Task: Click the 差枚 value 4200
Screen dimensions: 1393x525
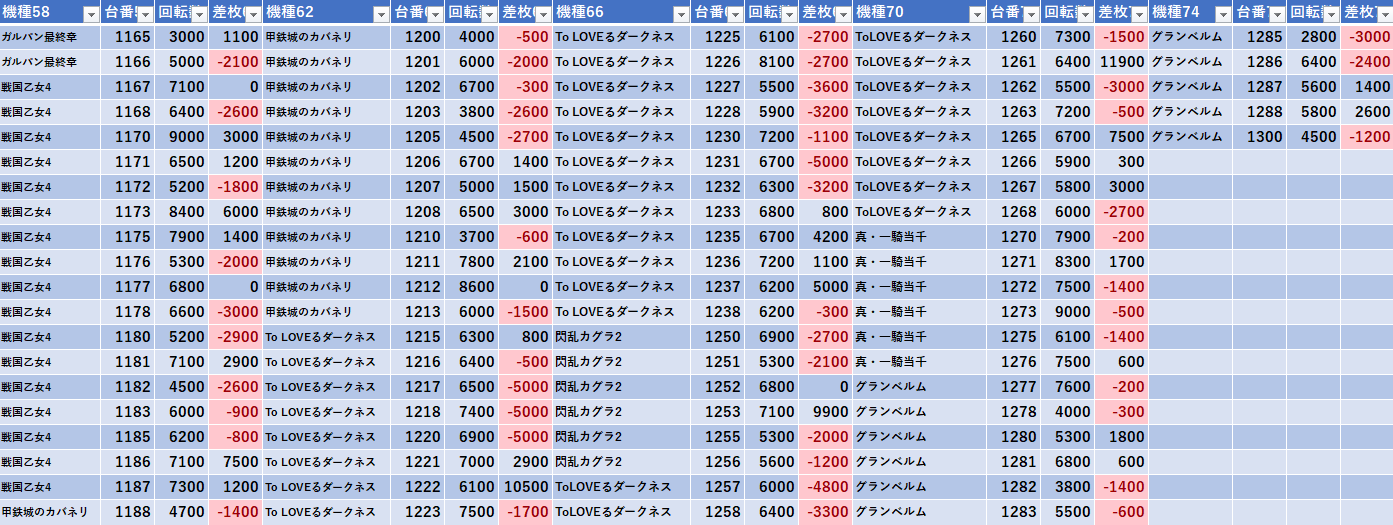Action: [x=825, y=237]
